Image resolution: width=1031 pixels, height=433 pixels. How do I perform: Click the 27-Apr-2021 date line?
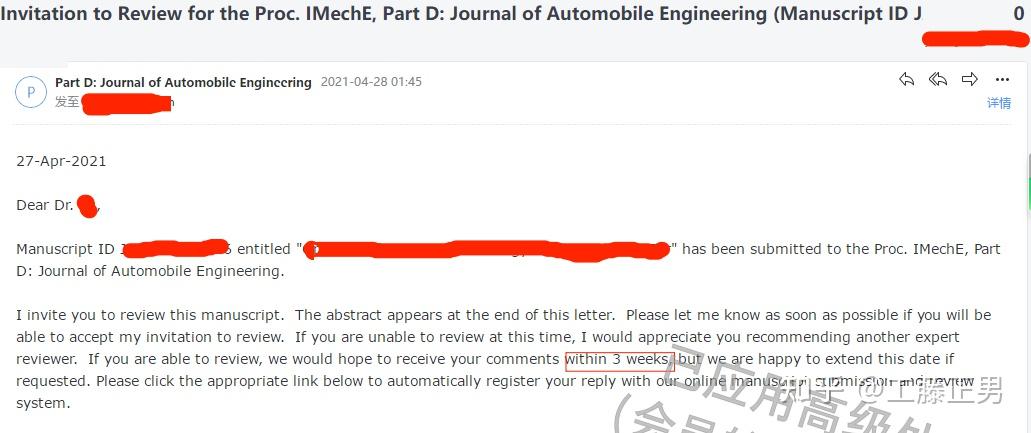(61, 162)
